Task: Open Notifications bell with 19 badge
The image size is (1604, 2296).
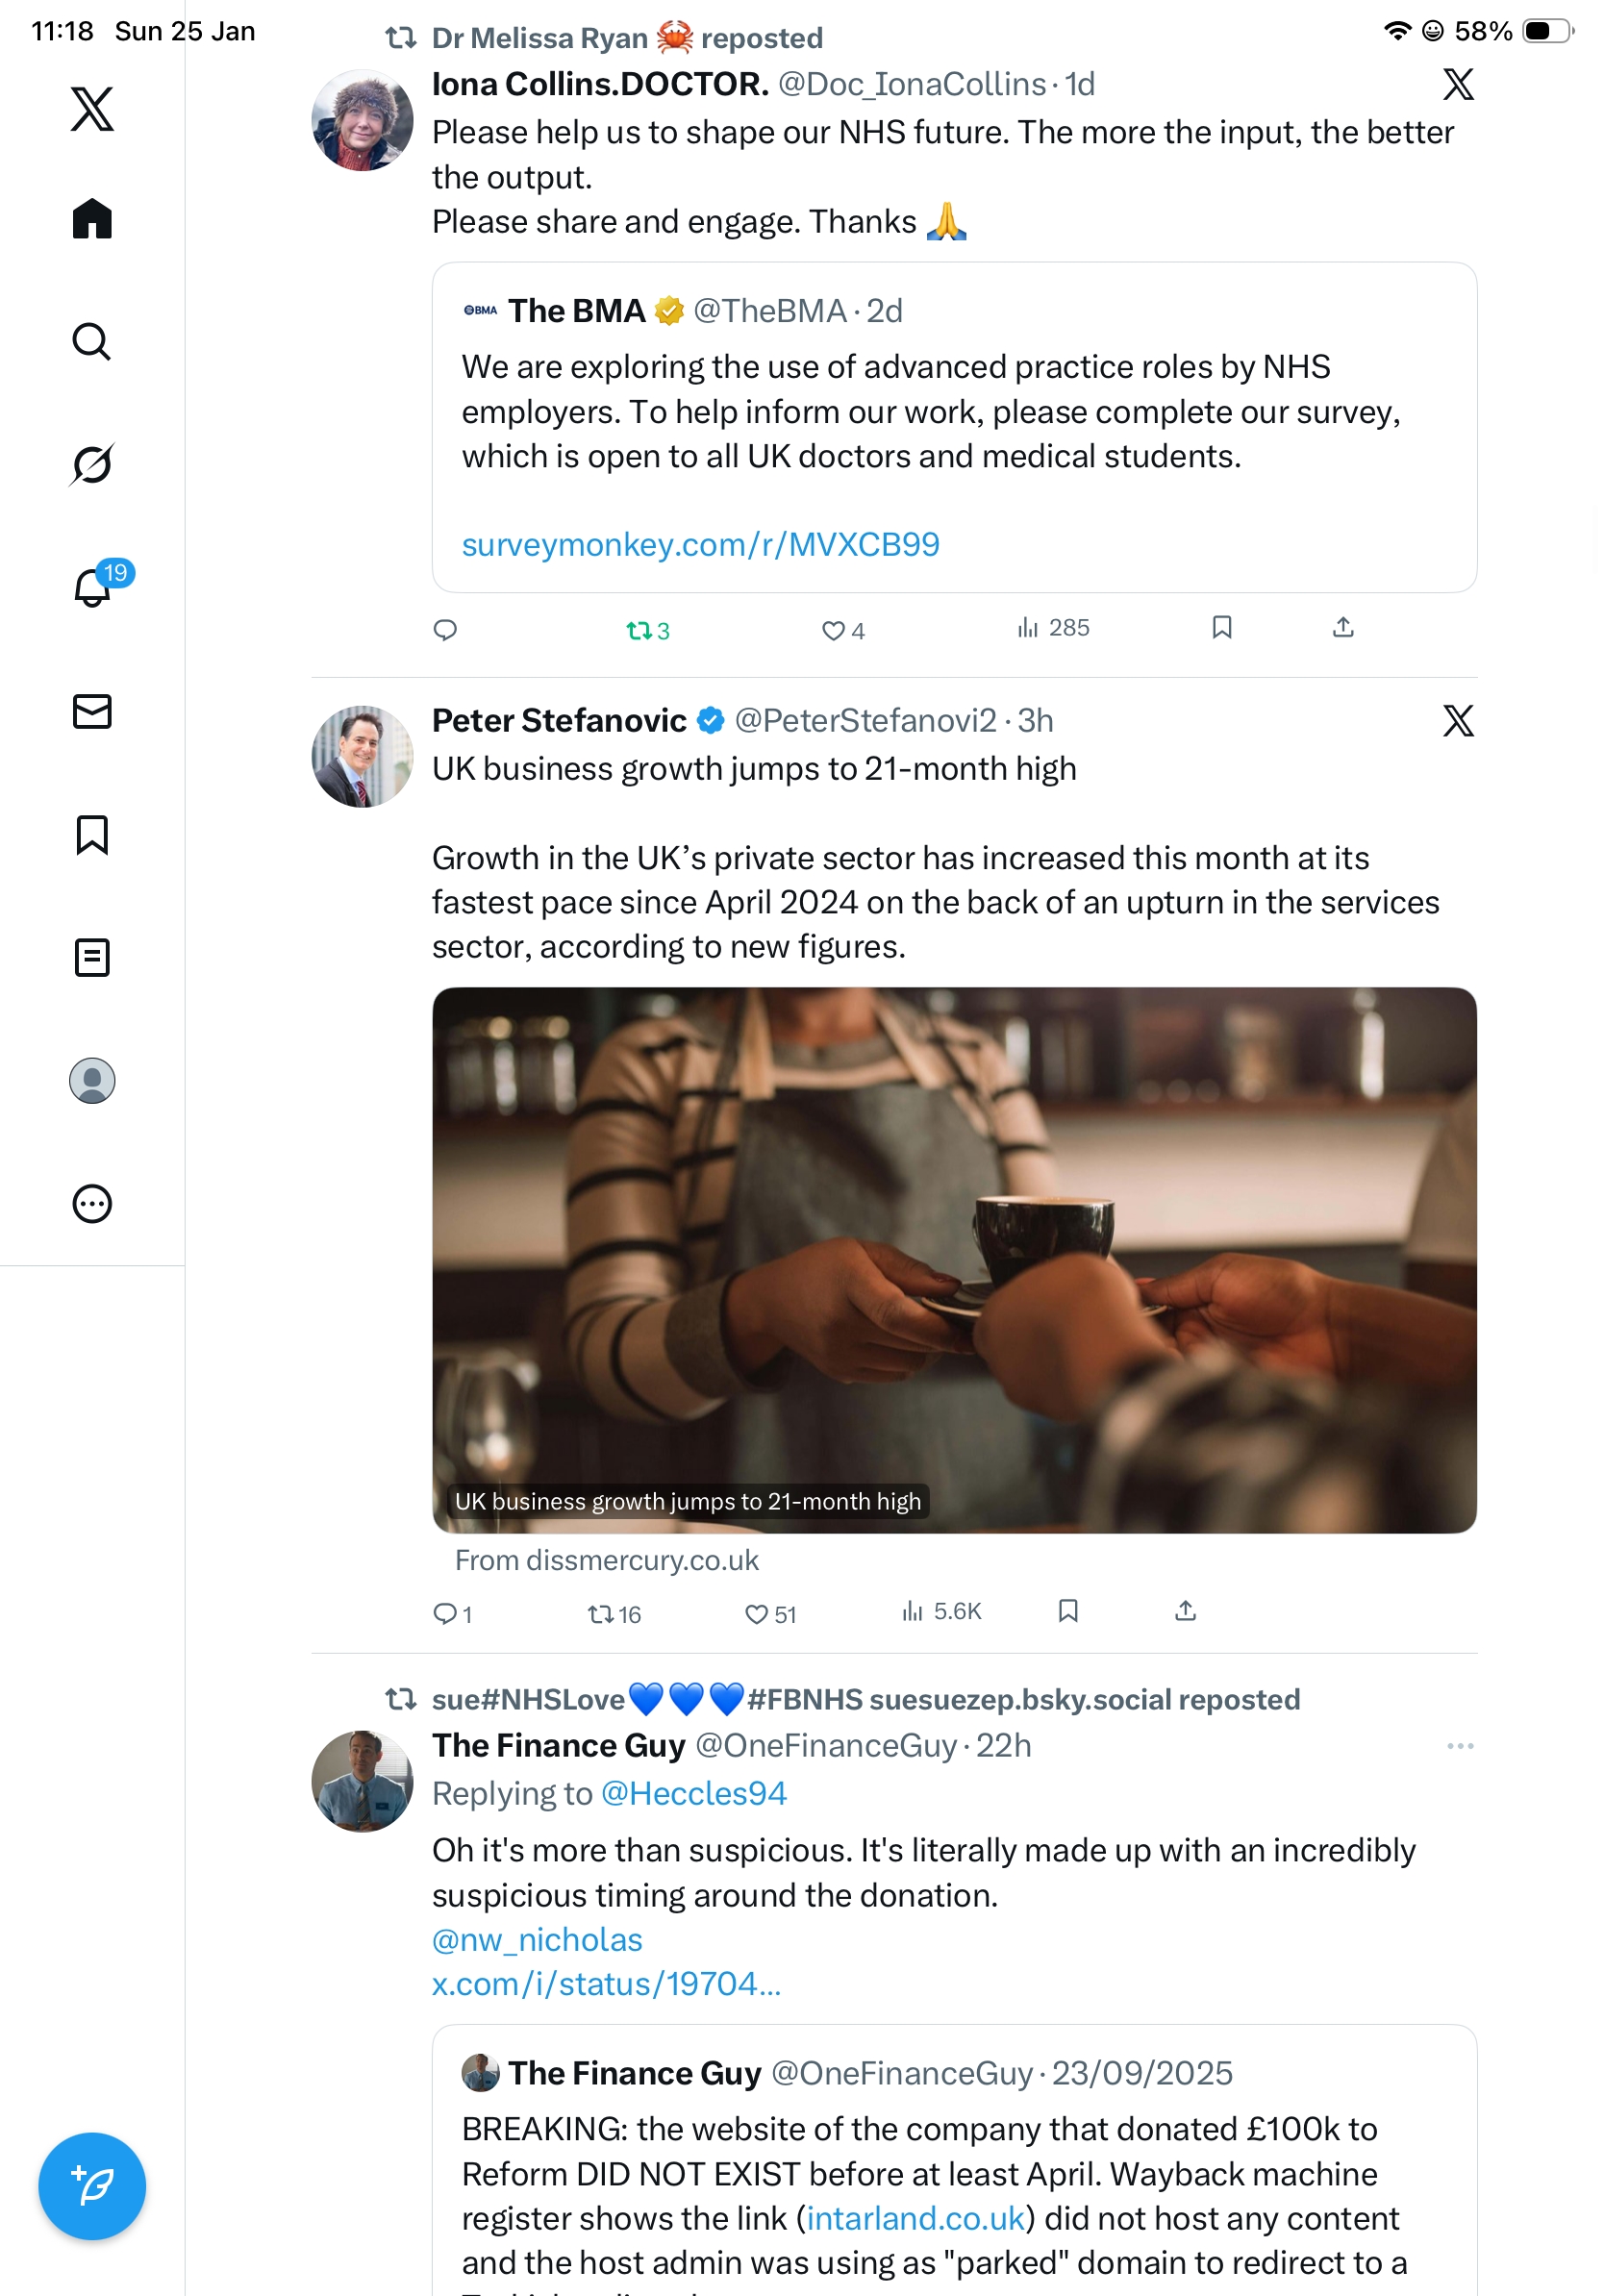Action: (93, 587)
